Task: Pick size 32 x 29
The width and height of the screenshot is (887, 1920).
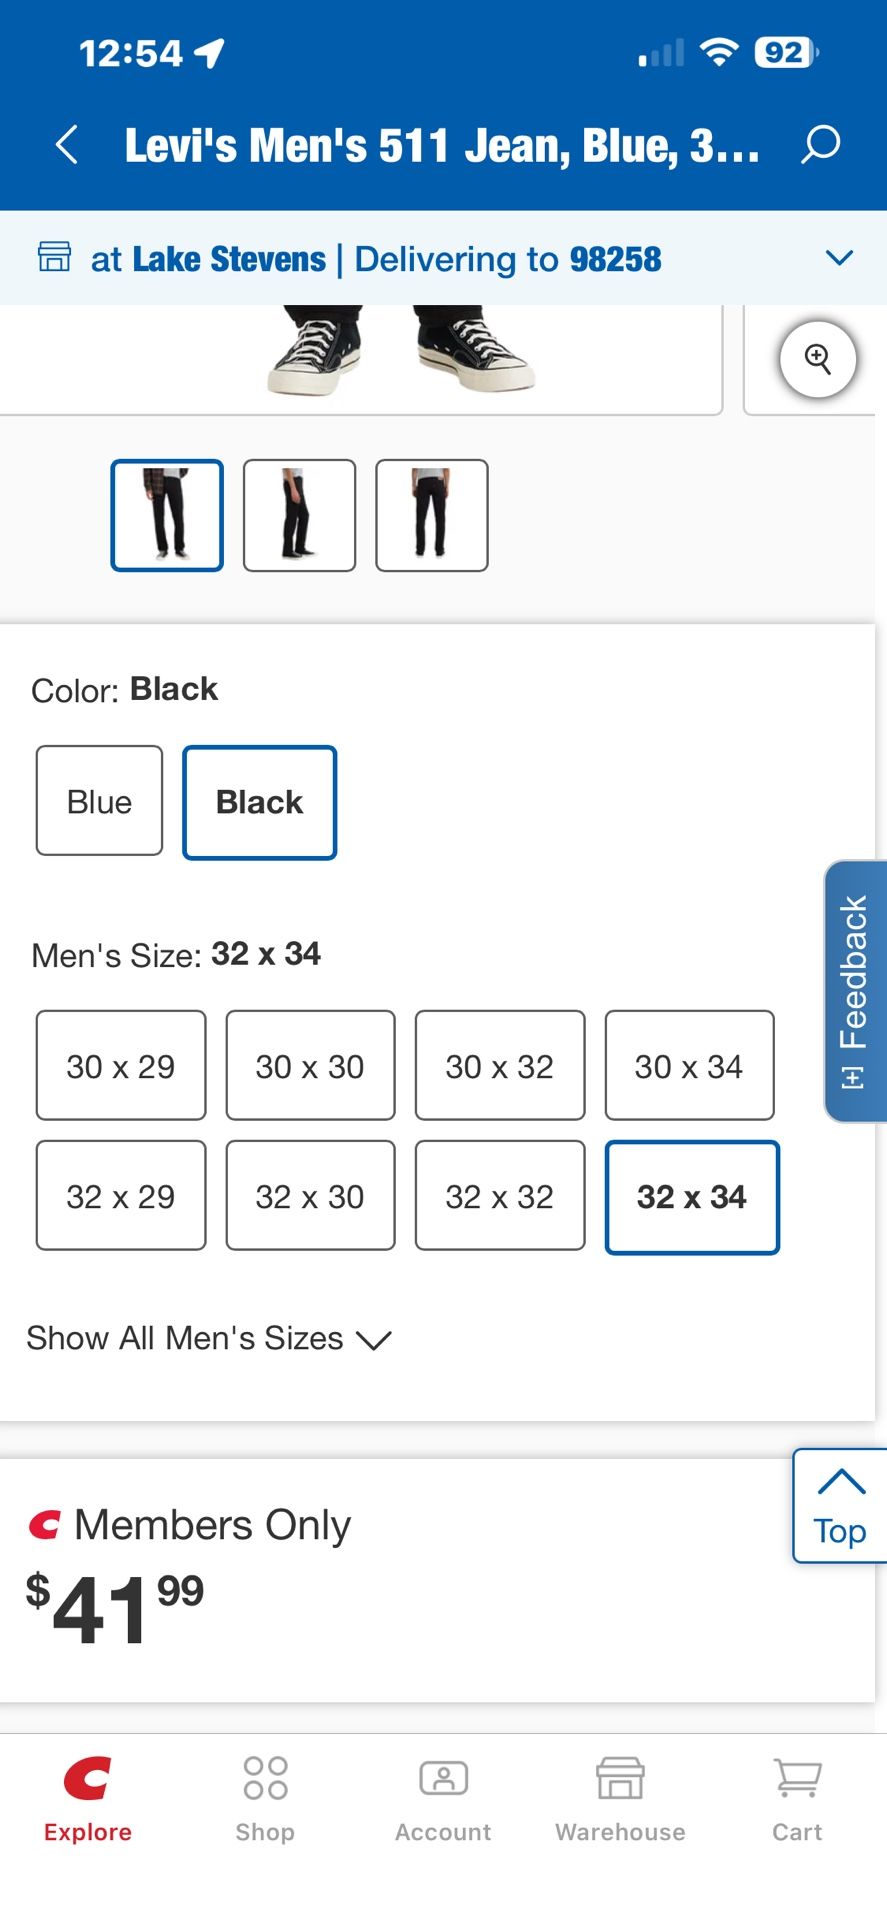Action: 121,1196
